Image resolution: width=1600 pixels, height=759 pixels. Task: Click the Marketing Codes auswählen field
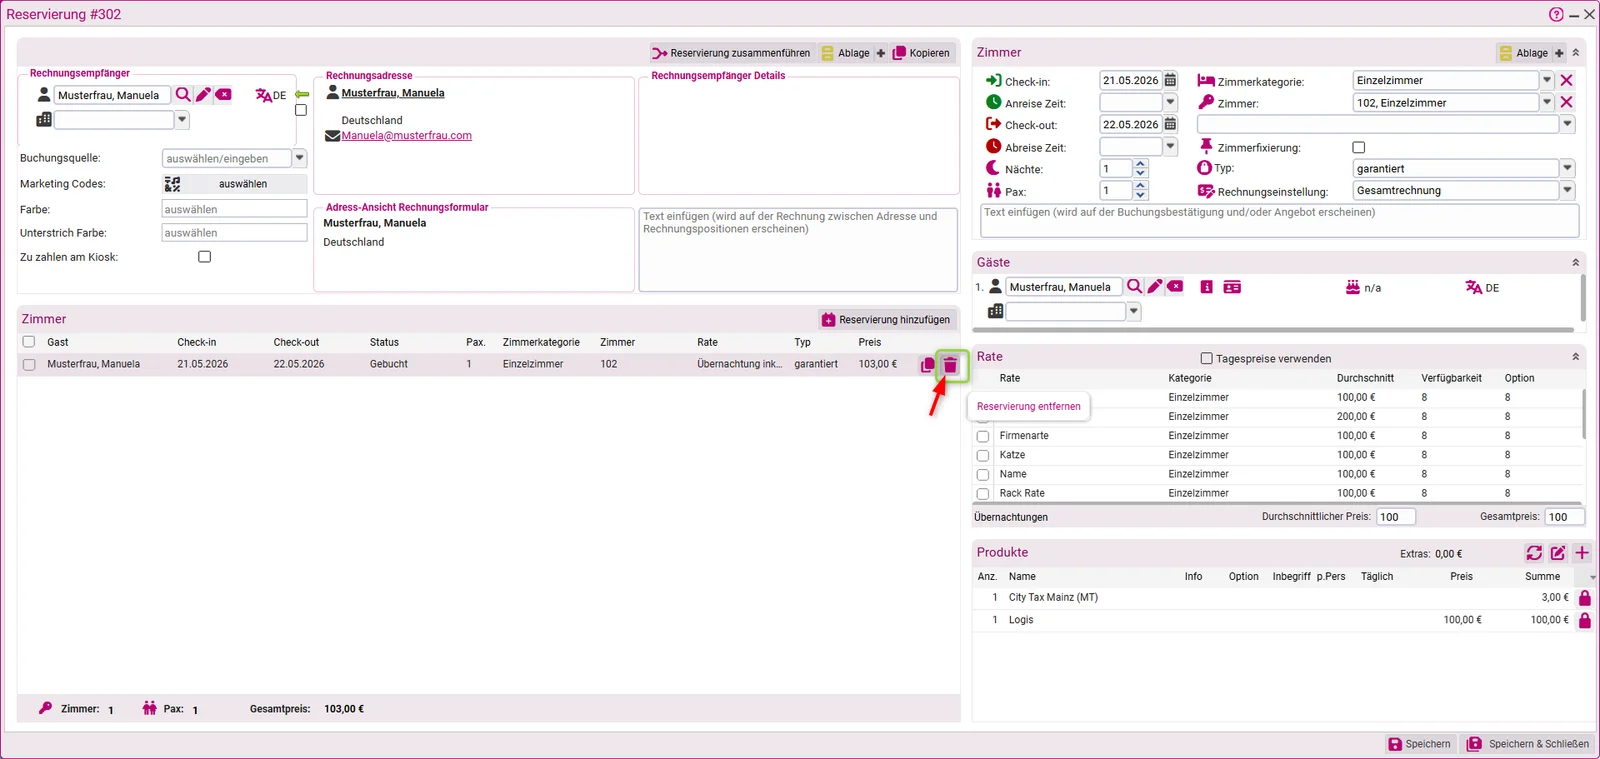tap(235, 184)
